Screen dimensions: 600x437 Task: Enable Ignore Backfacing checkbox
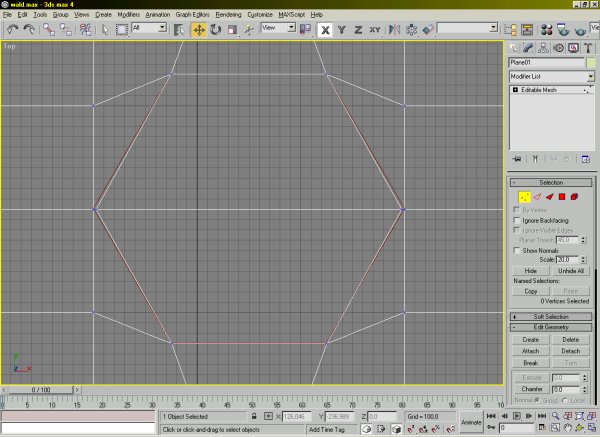516,220
